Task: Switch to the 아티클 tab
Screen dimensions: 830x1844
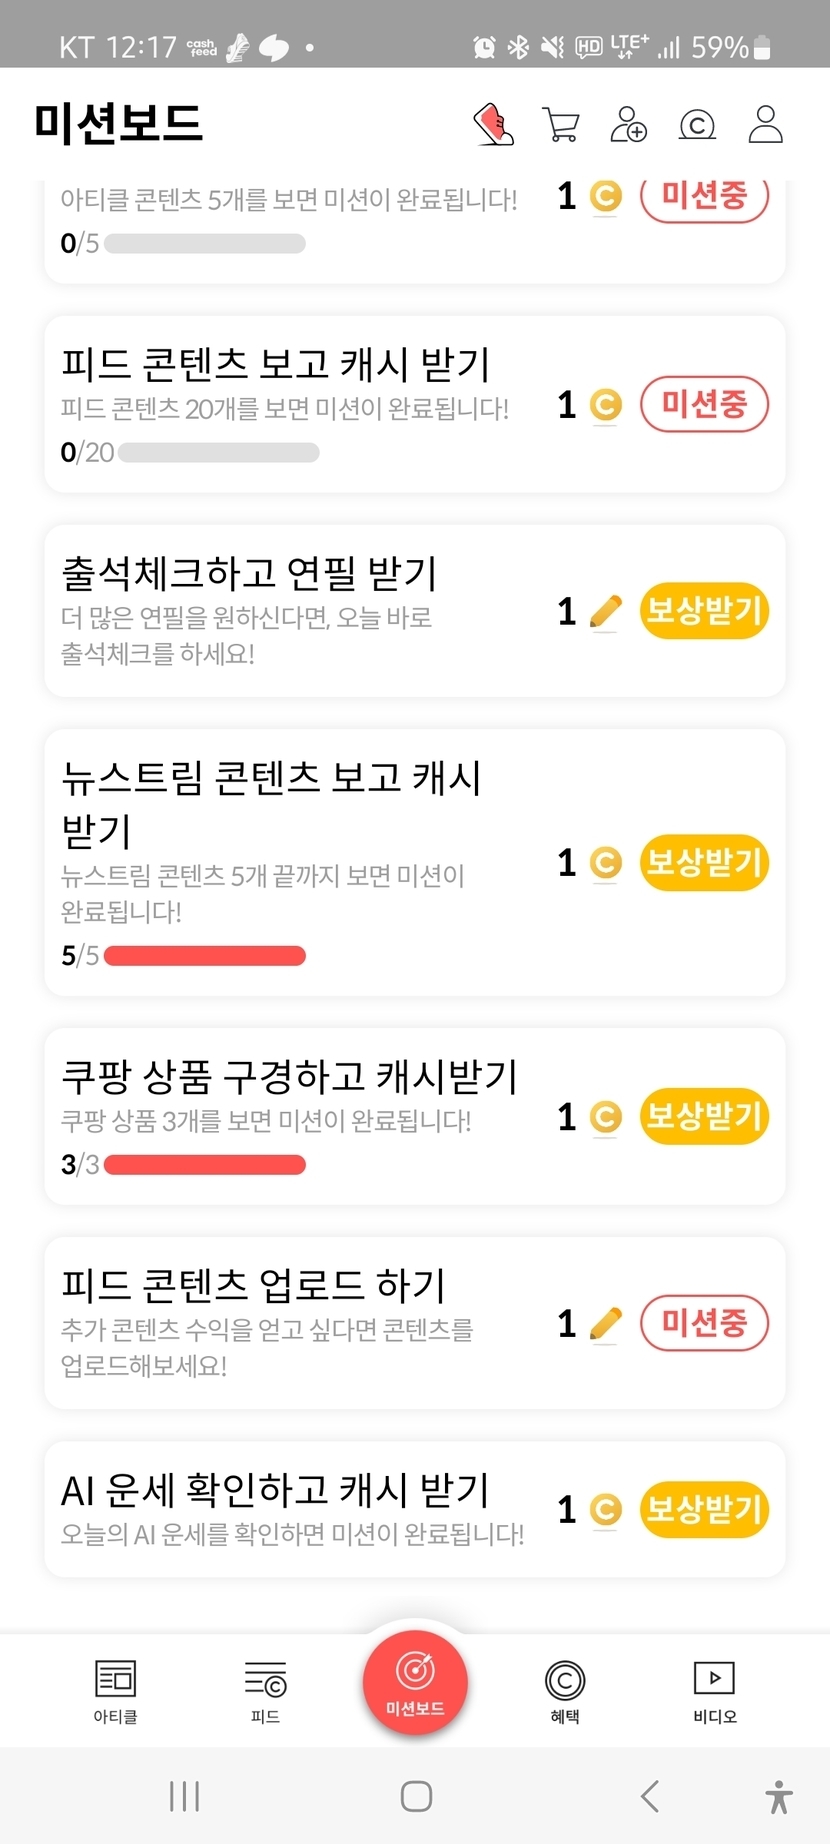Action: [115, 1691]
